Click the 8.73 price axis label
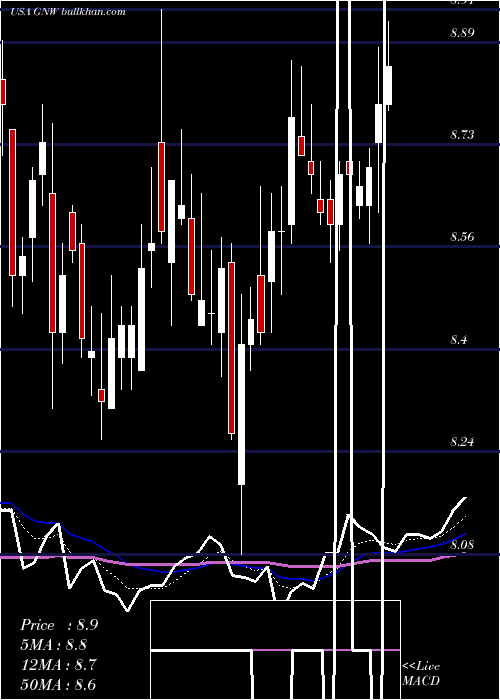The width and height of the screenshot is (500, 700). click(x=462, y=134)
